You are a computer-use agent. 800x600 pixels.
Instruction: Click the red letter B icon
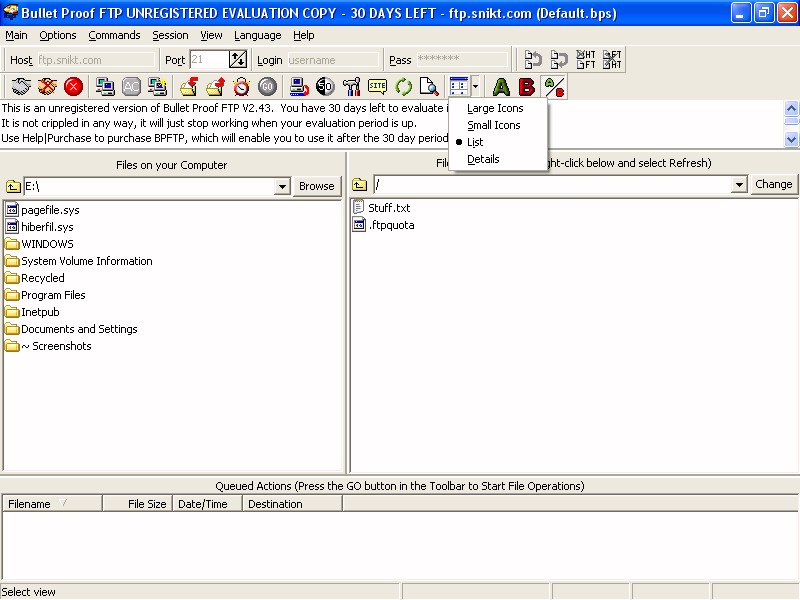click(x=527, y=86)
